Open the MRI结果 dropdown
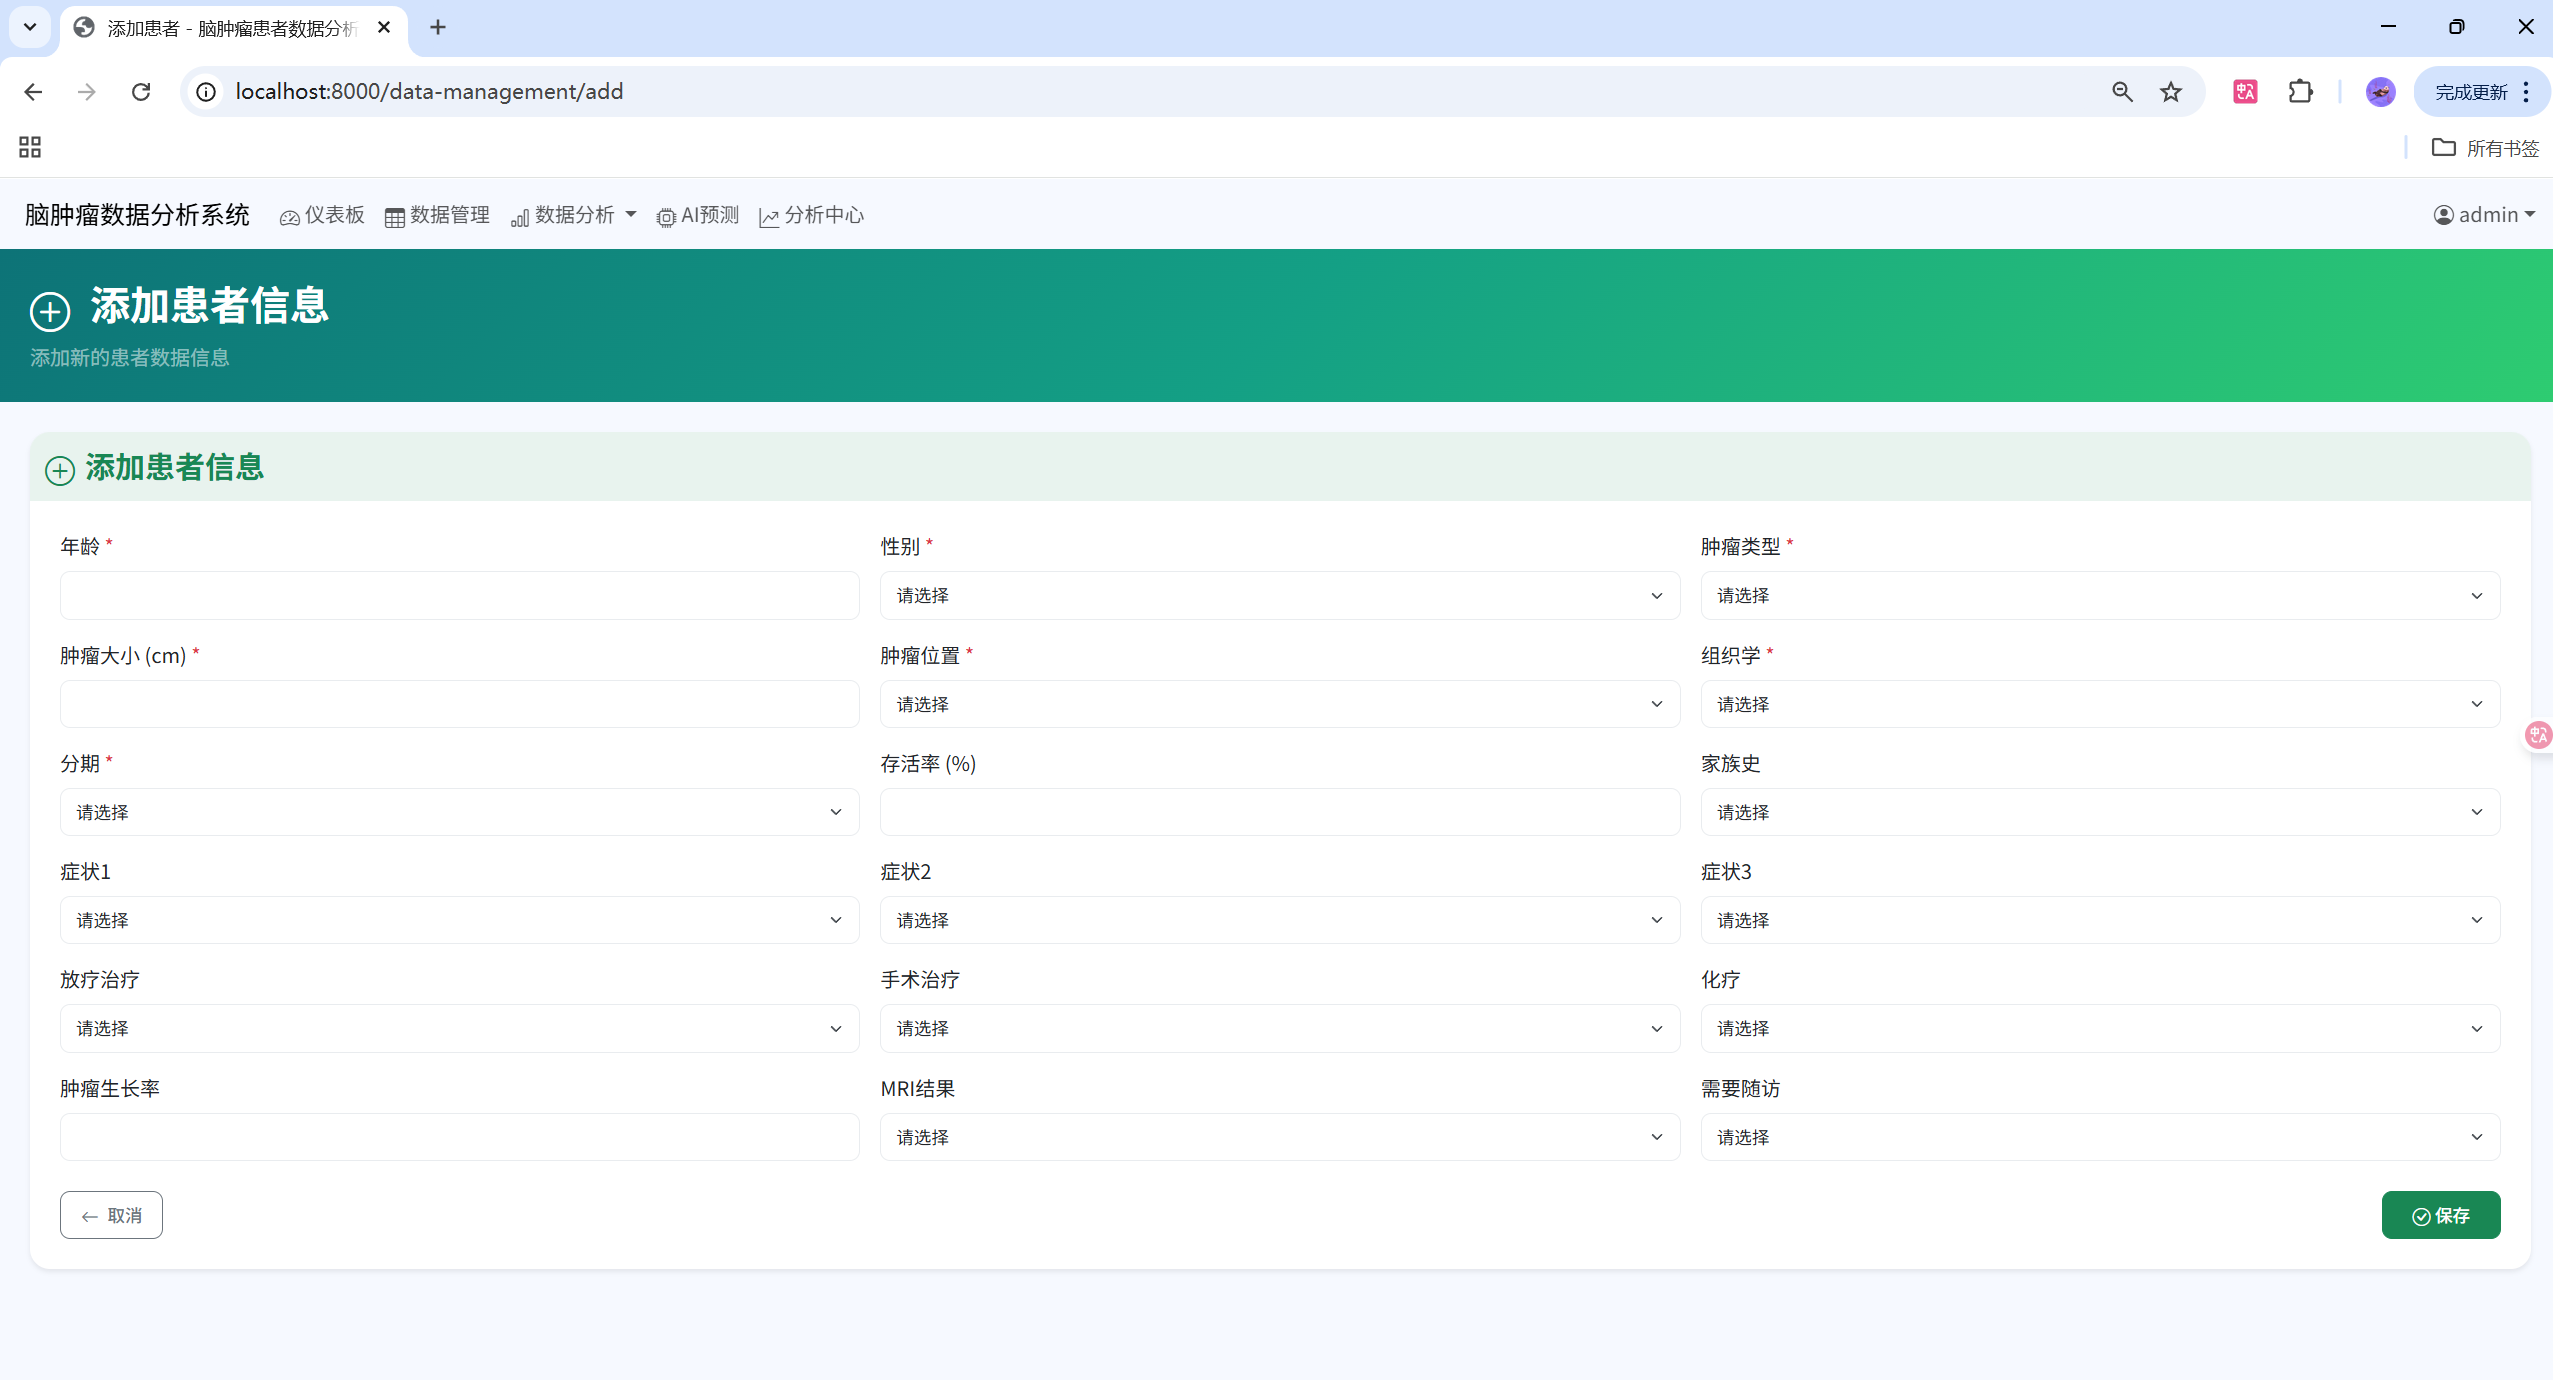The image size is (2553, 1380). click(x=1280, y=1137)
